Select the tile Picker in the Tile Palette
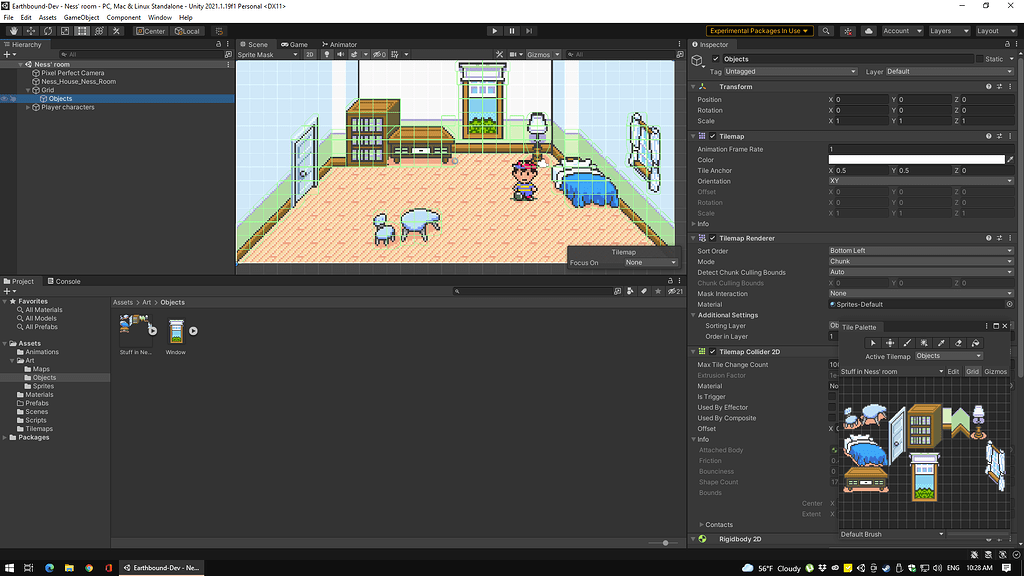 [941, 345]
